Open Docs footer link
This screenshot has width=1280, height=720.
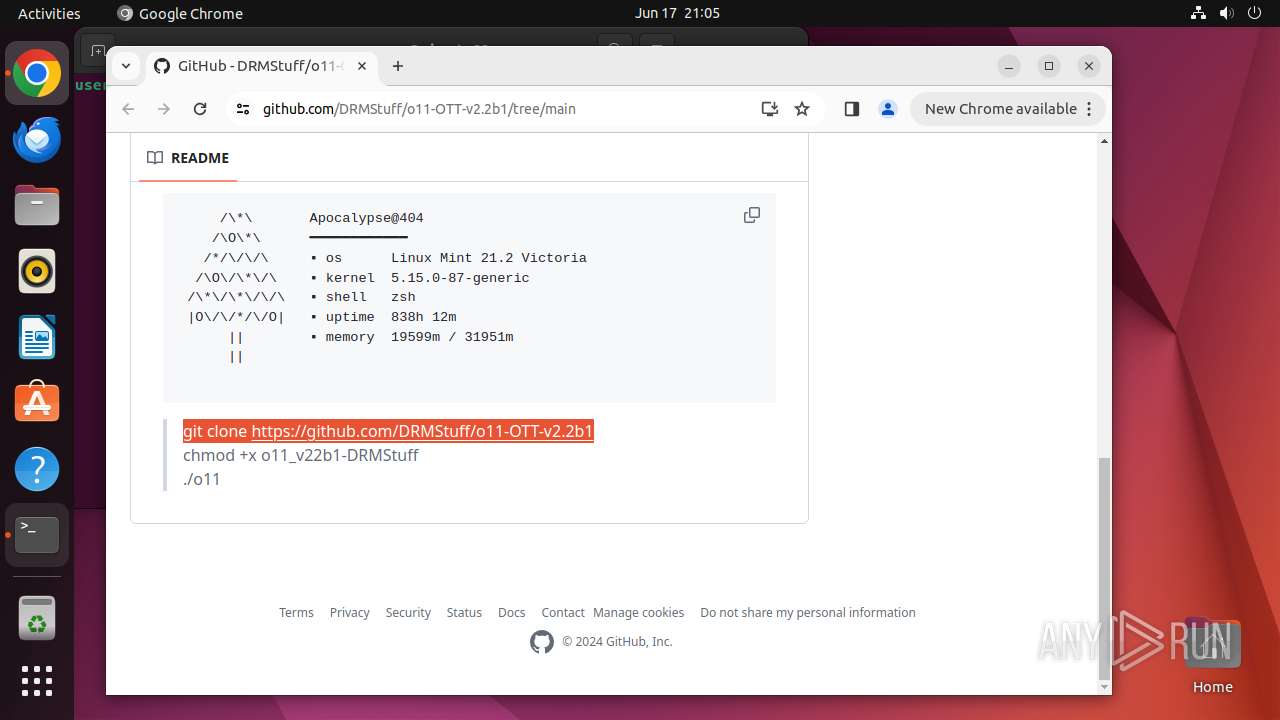click(x=512, y=612)
